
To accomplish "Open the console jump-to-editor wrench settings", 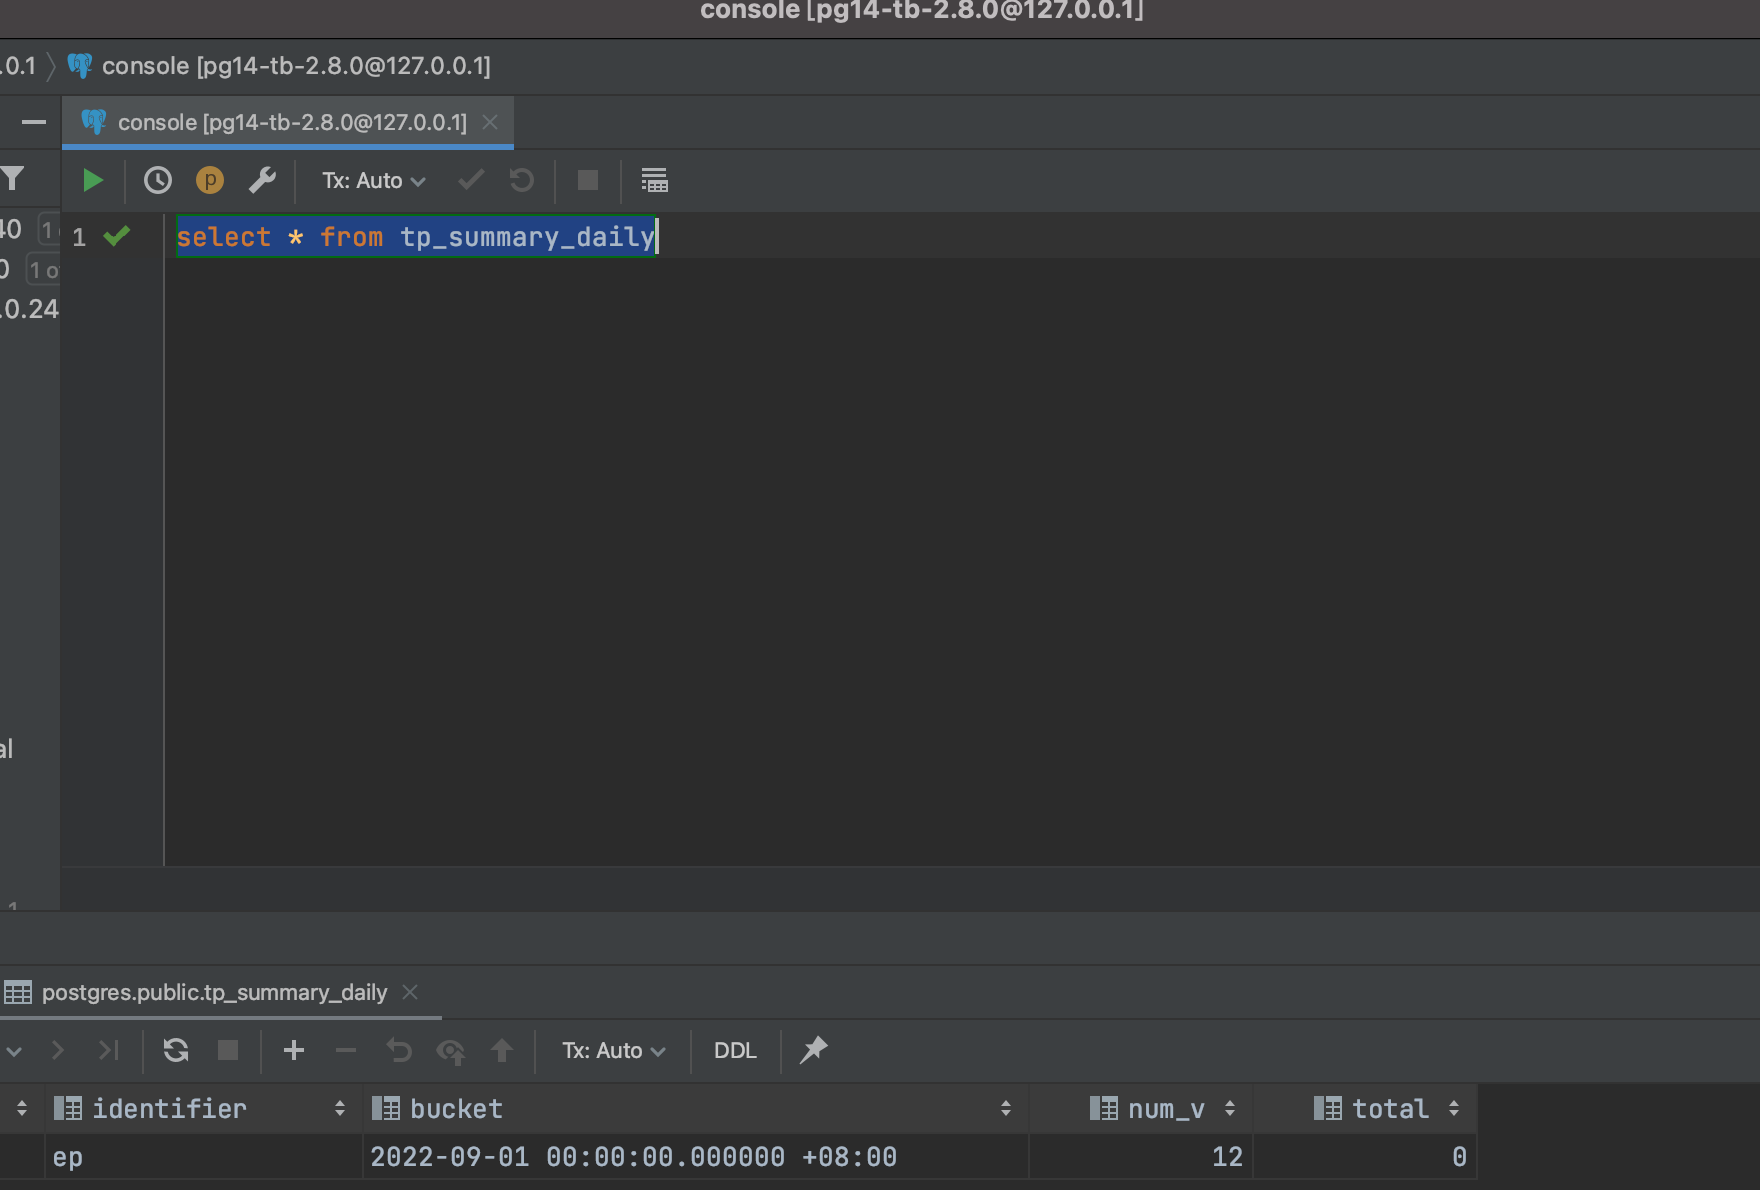I will [263, 180].
